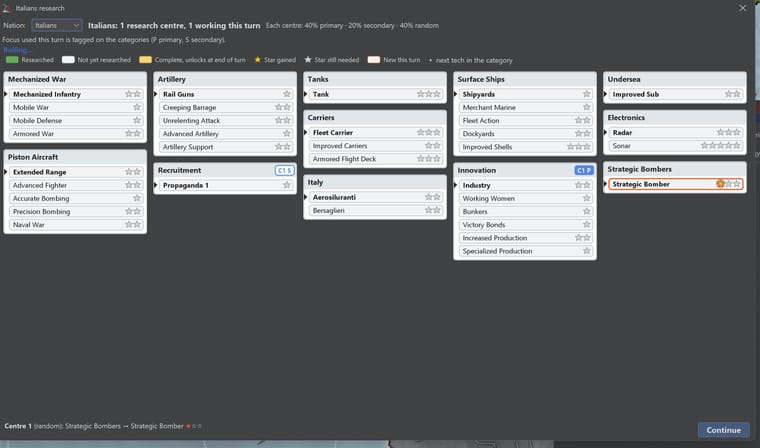Click the next-tech arrow beside Mechanized Infantry
This screenshot has width=760, height=448.
[6, 94]
